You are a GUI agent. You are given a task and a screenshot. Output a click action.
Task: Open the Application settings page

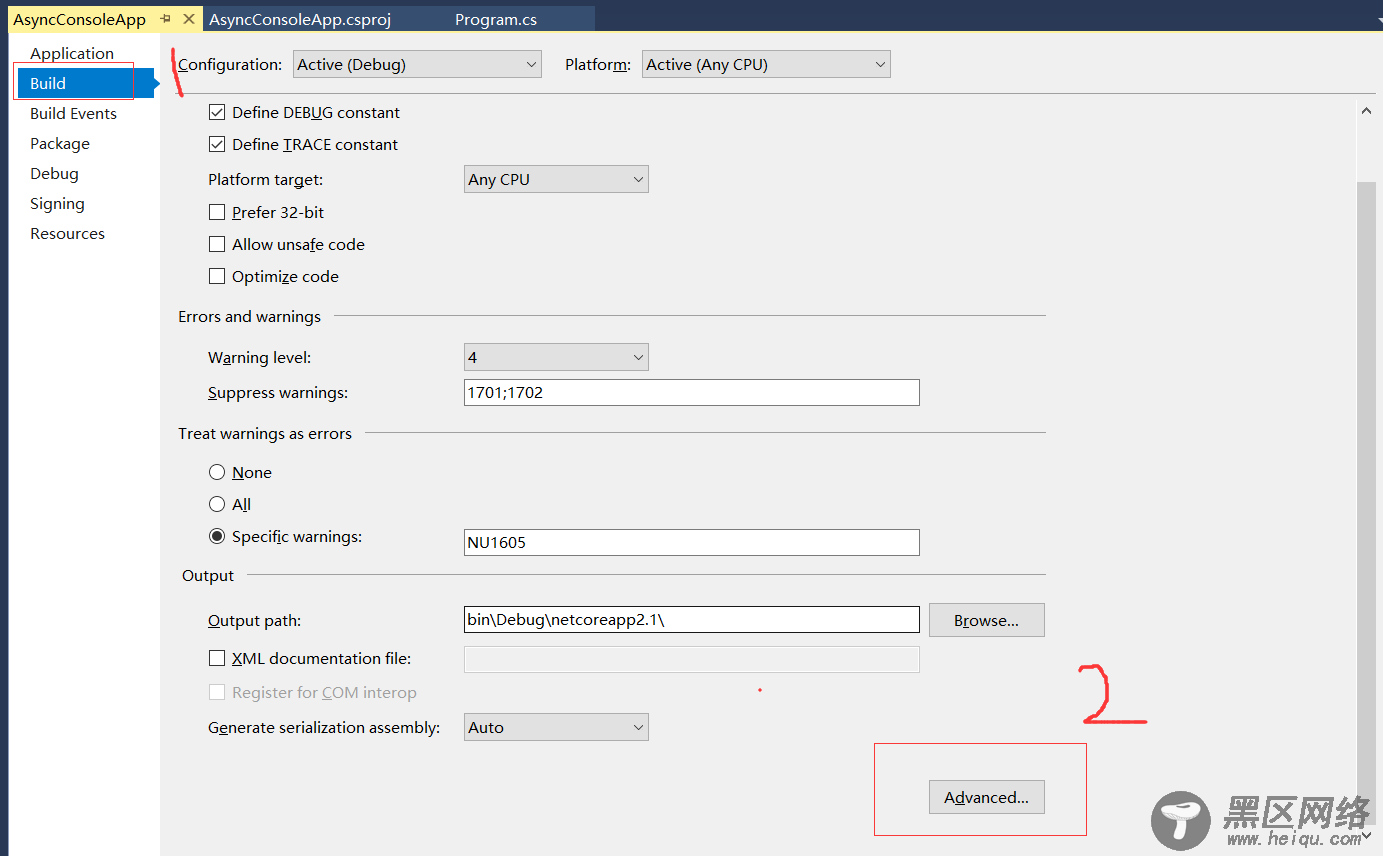72,53
